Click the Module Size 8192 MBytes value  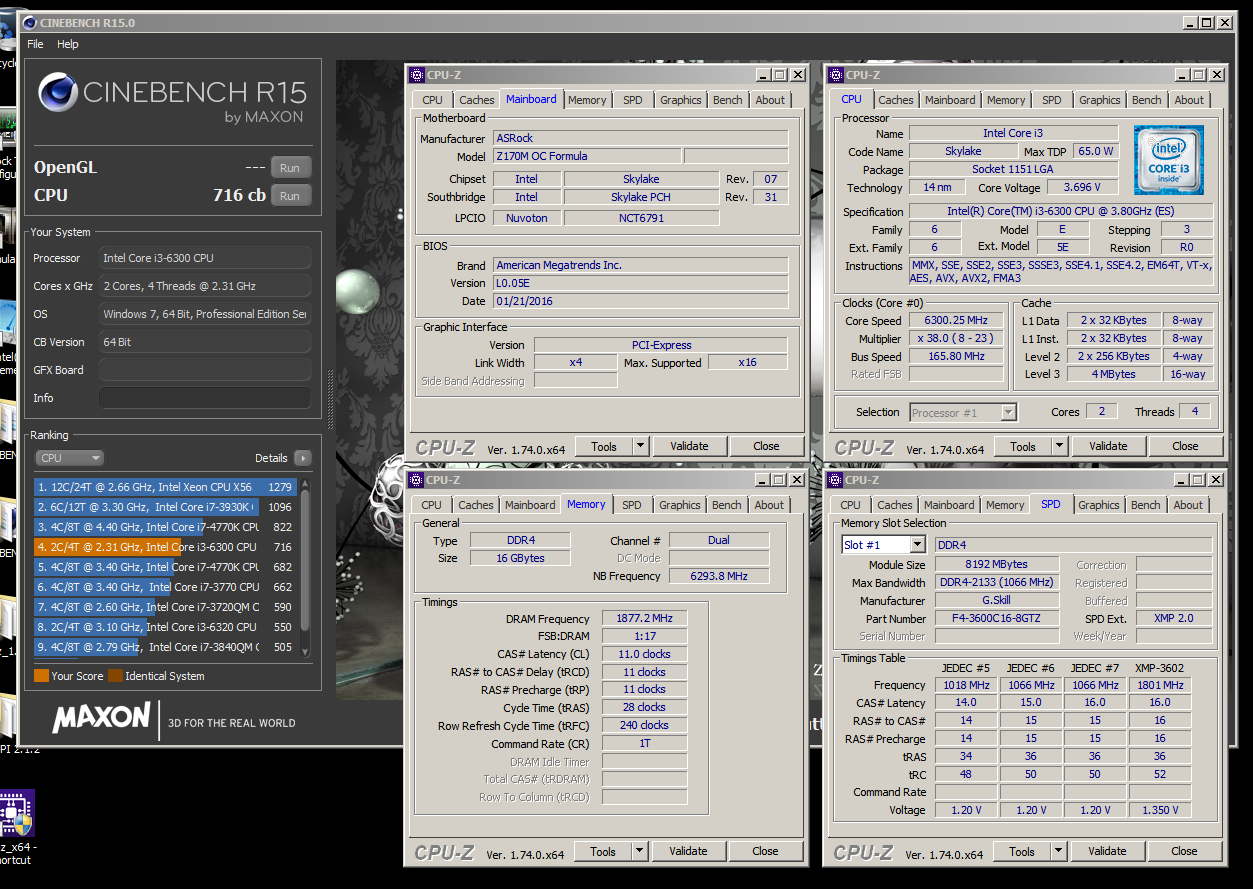tap(996, 564)
